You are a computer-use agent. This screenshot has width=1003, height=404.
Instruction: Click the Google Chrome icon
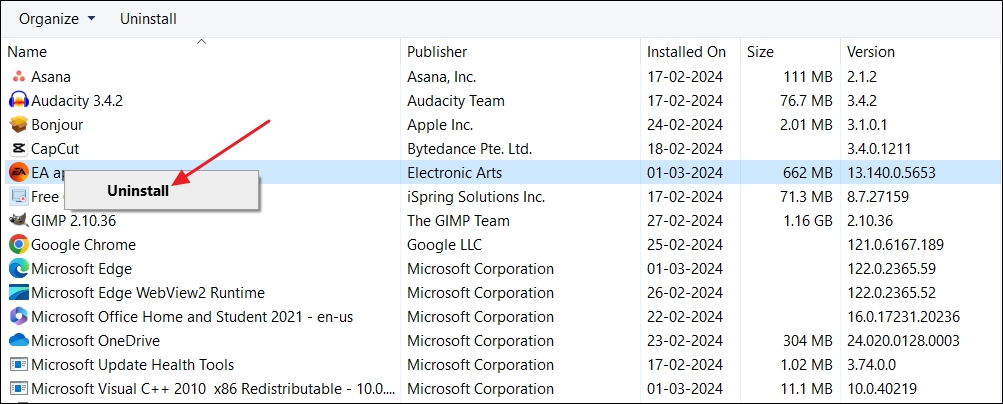pos(19,245)
